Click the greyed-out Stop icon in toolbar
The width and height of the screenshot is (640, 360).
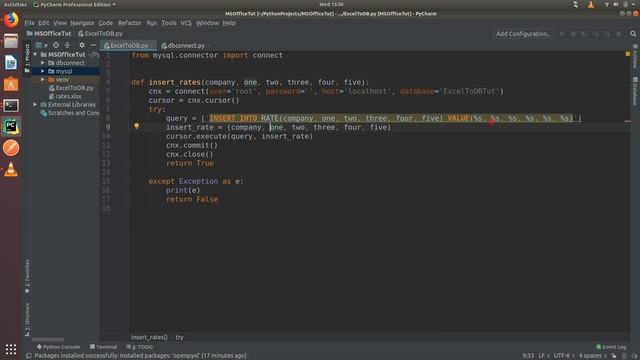pyautogui.click(x=619, y=34)
